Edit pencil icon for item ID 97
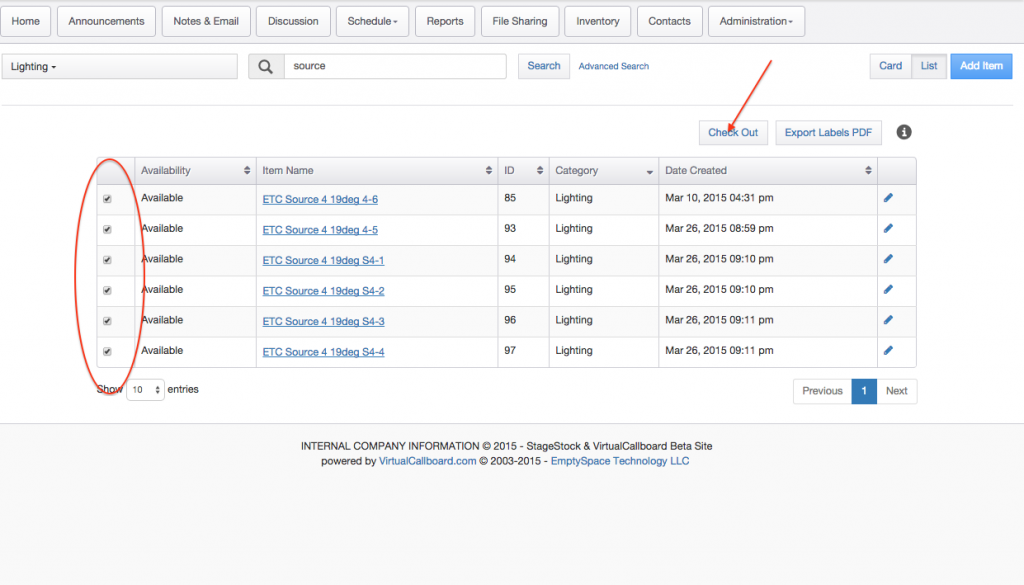Screen dimensions: 1024x585 (x=888, y=351)
